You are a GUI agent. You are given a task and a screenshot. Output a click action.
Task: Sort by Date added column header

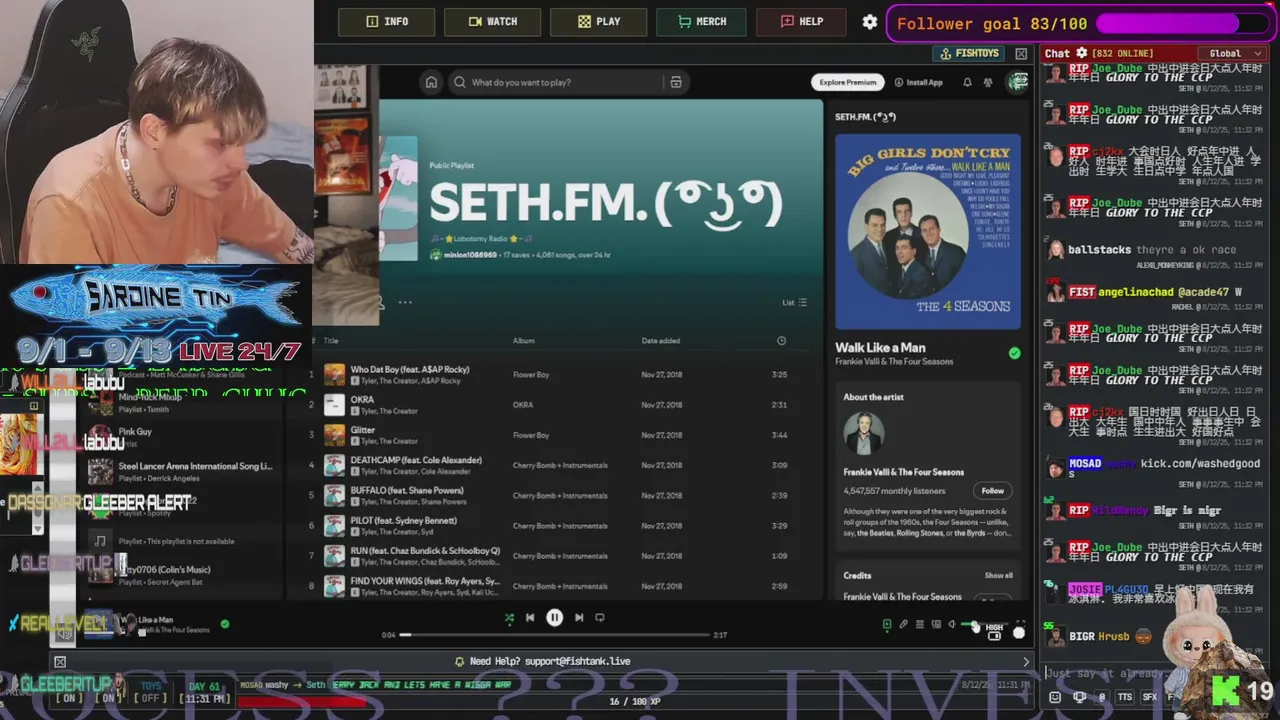661,341
